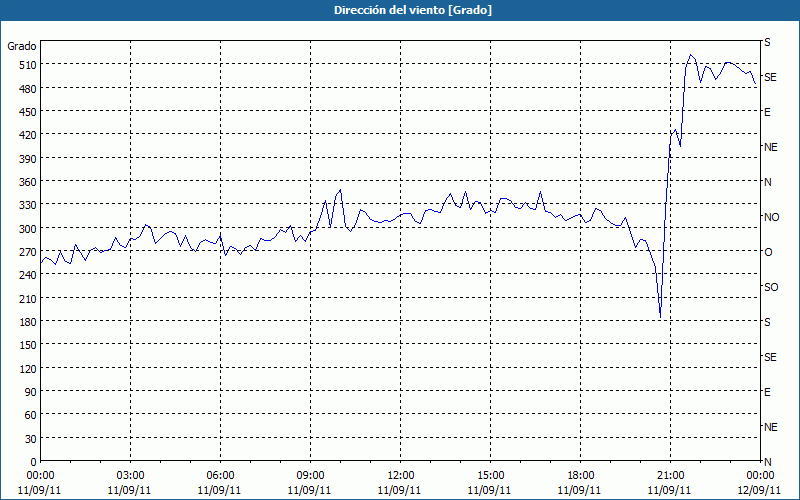Click the 510 value on the degree axis
This screenshot has width=800, height=500.
click(28, 65)
